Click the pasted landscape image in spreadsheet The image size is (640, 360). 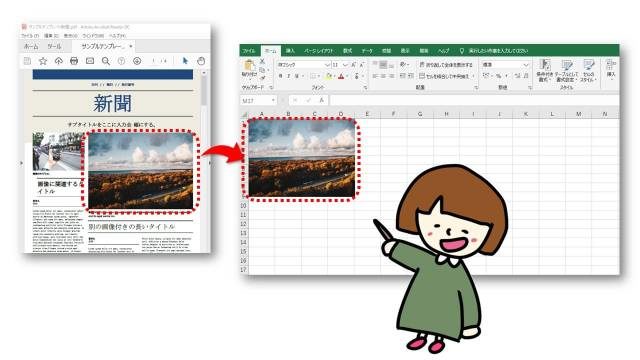[x=302, y=158]
